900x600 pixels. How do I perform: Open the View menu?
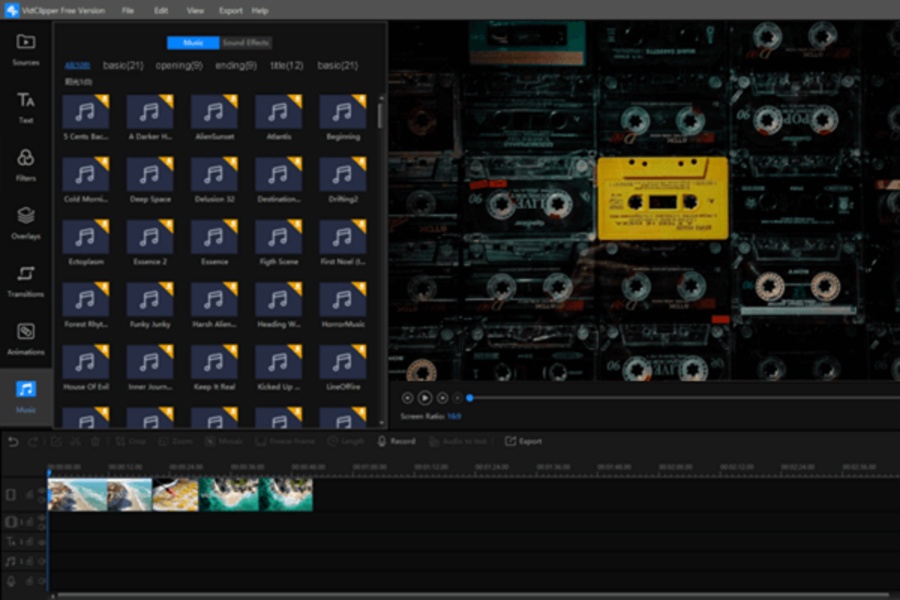pos(195,10)
